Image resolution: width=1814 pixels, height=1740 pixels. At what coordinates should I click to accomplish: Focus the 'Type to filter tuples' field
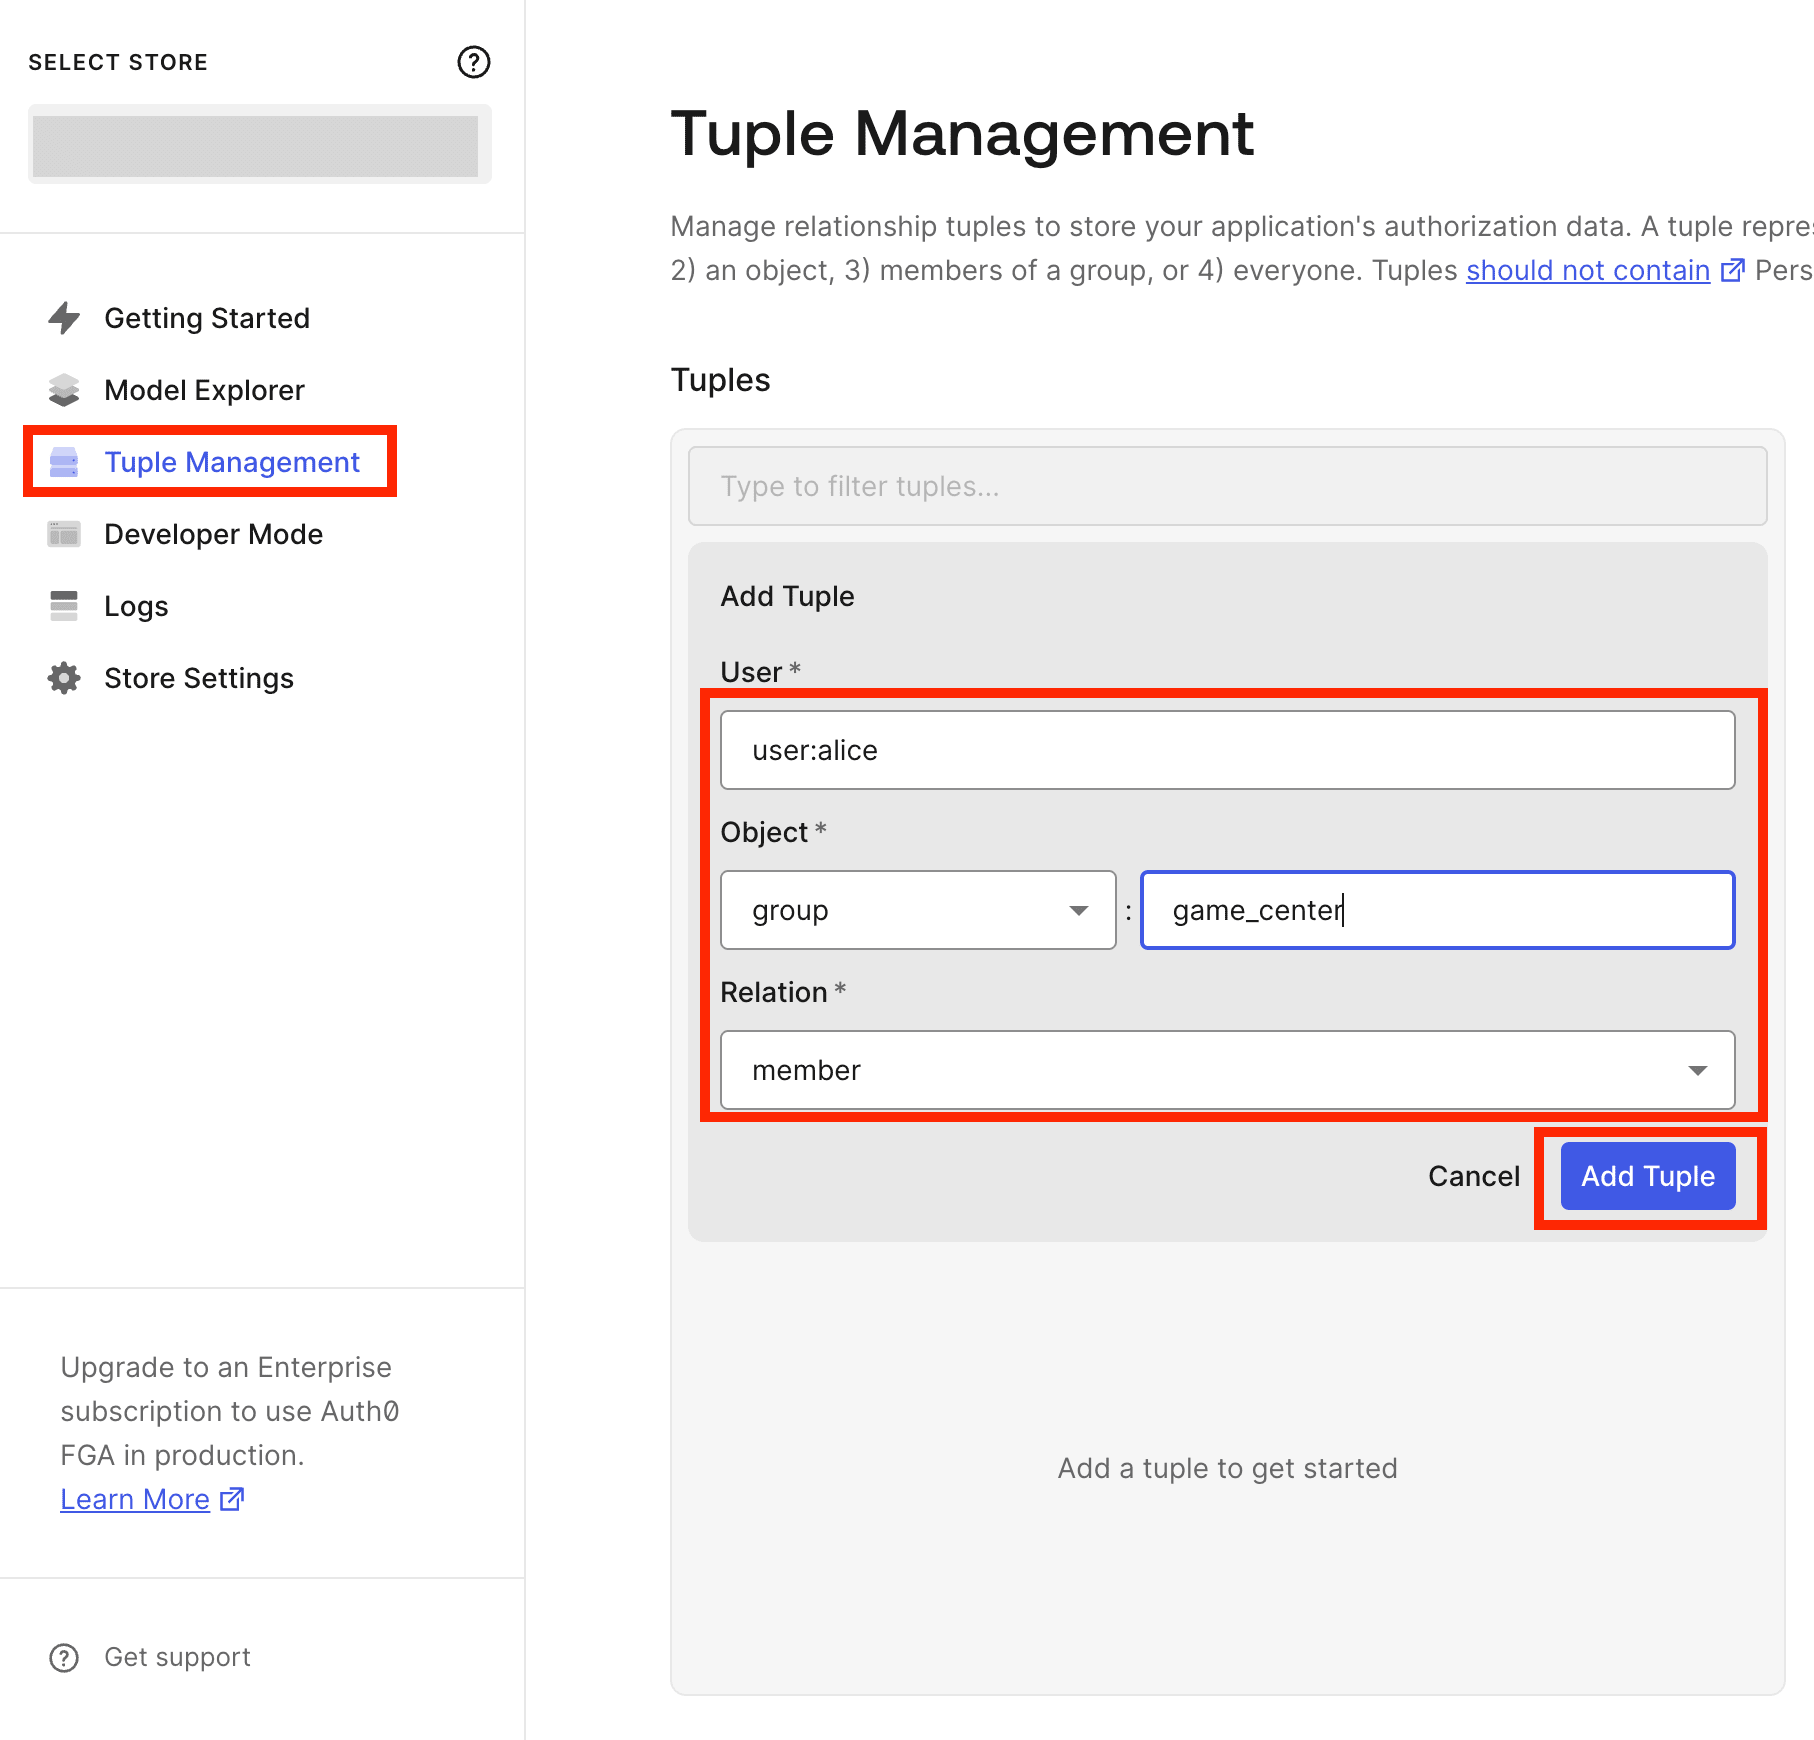click(1227, 486)
